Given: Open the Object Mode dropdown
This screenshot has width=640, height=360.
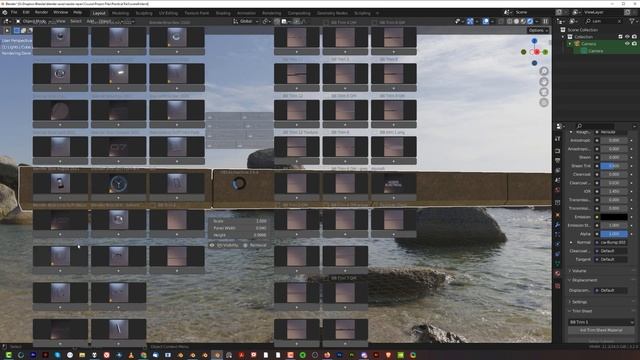Looking at the screenshot, I should [x=34, y=21].
